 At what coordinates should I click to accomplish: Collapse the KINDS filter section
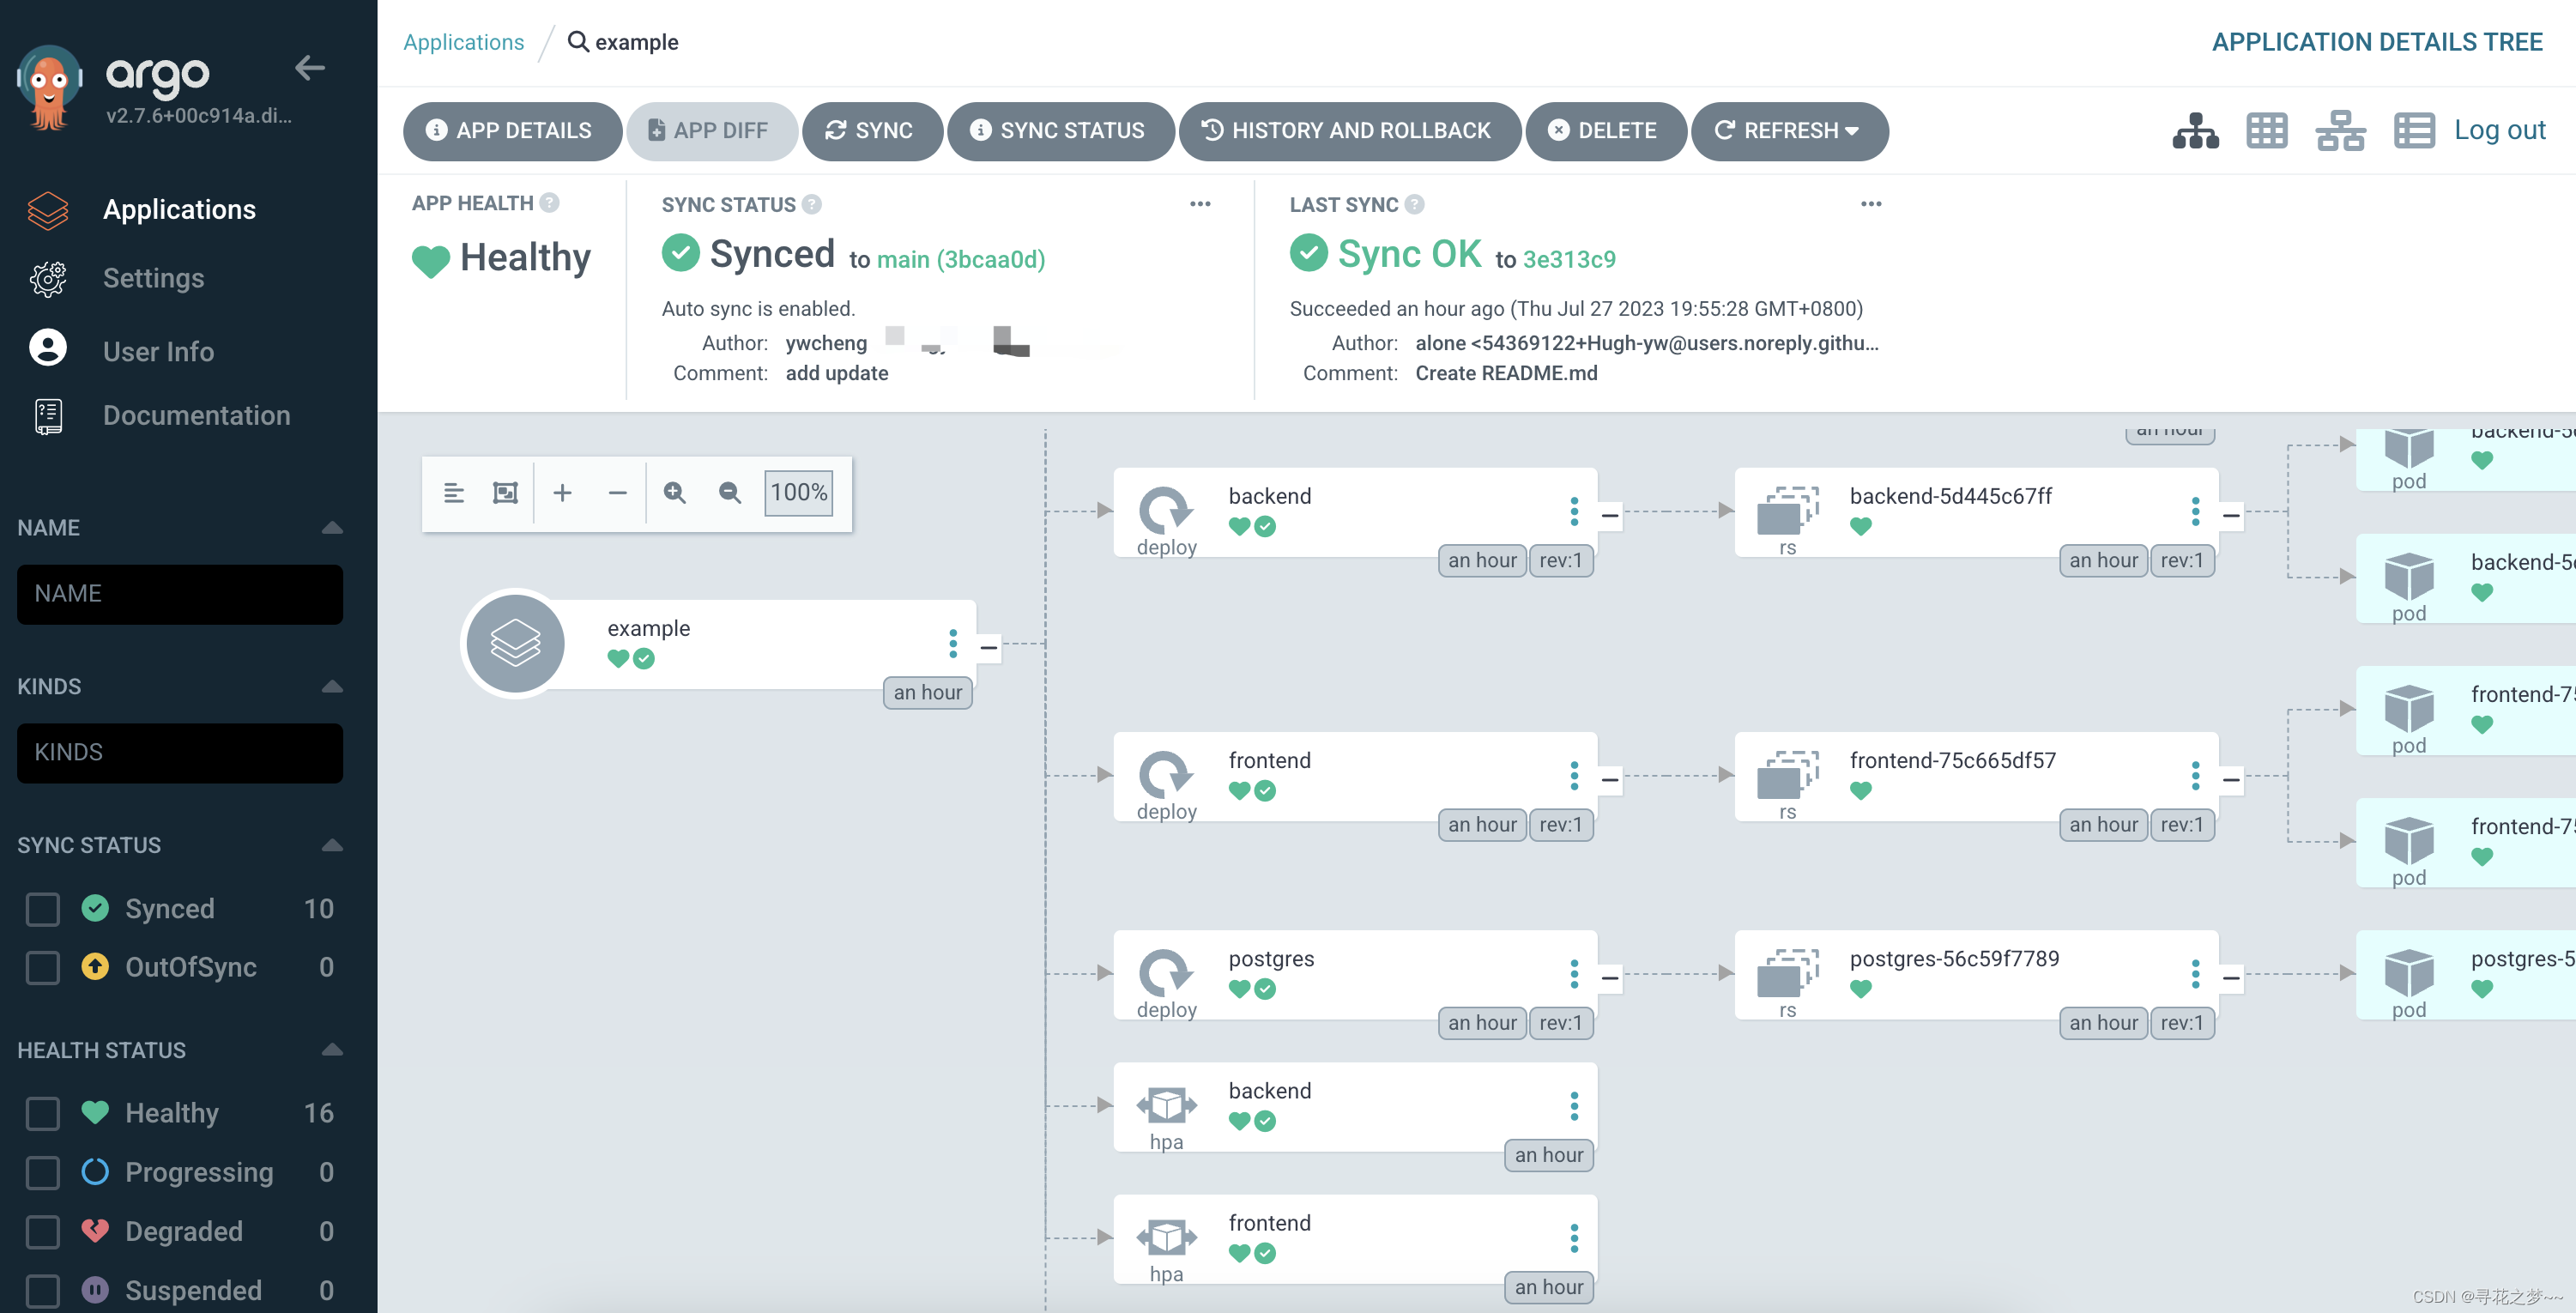[332, 687]
